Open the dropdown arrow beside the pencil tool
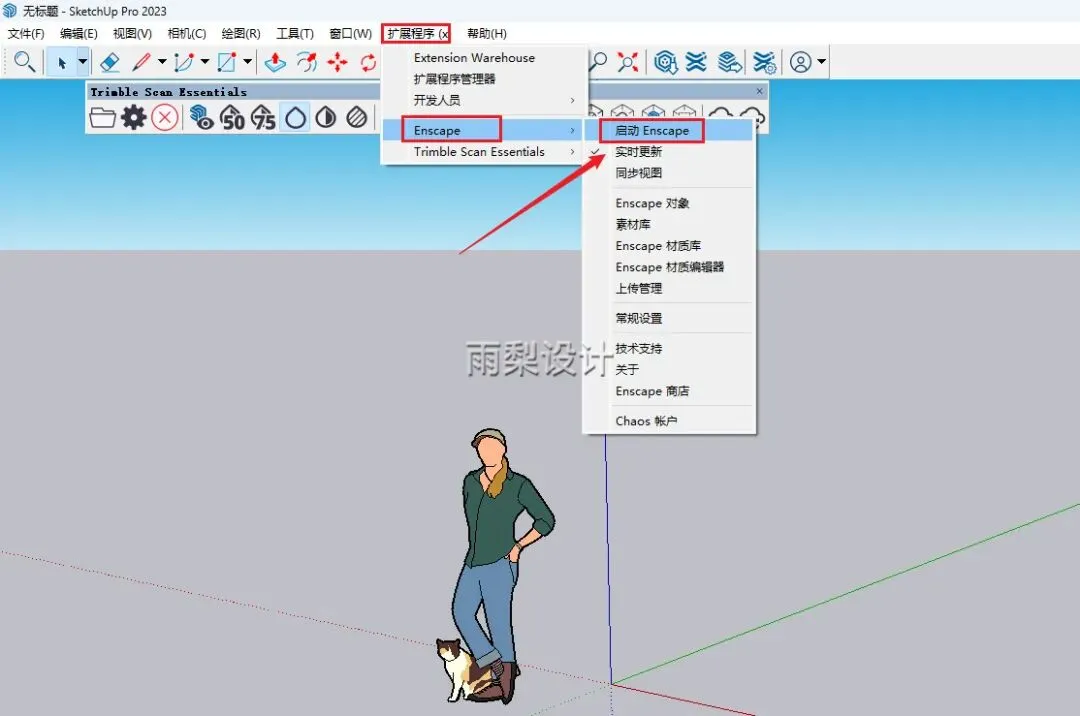 point(162,62)
